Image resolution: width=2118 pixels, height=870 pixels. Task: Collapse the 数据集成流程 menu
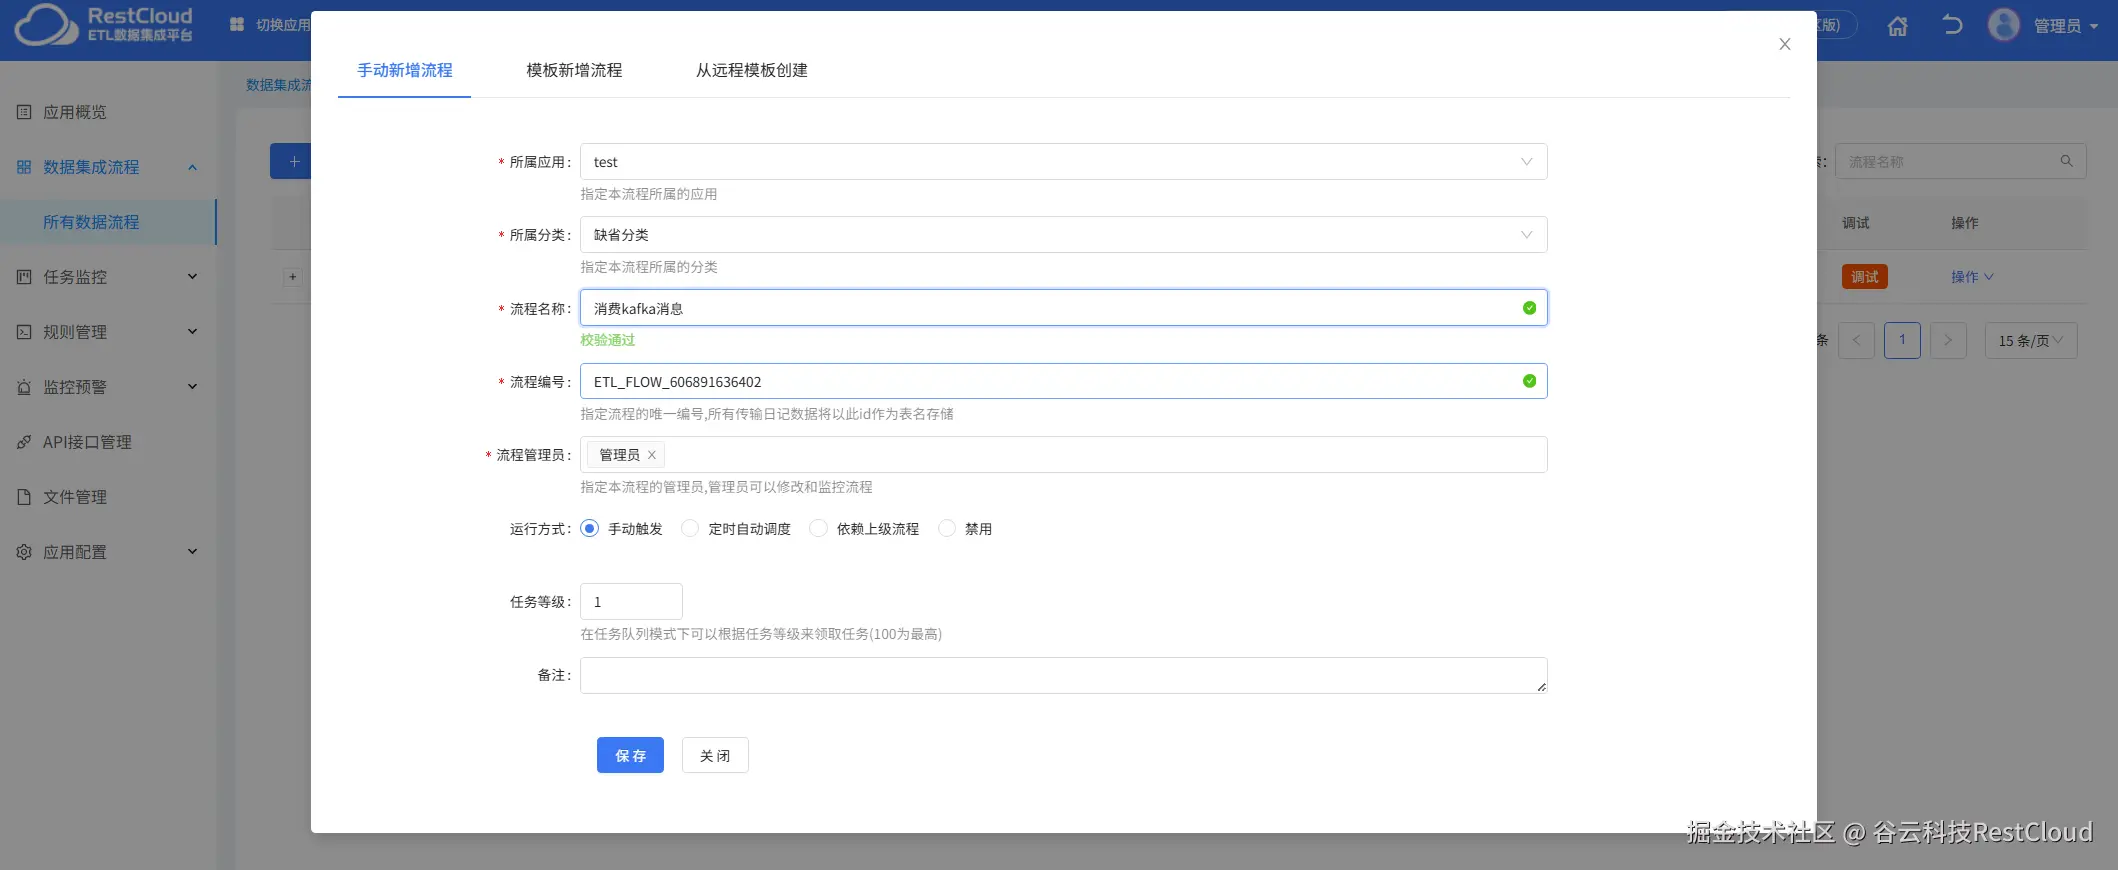[193, 167]
